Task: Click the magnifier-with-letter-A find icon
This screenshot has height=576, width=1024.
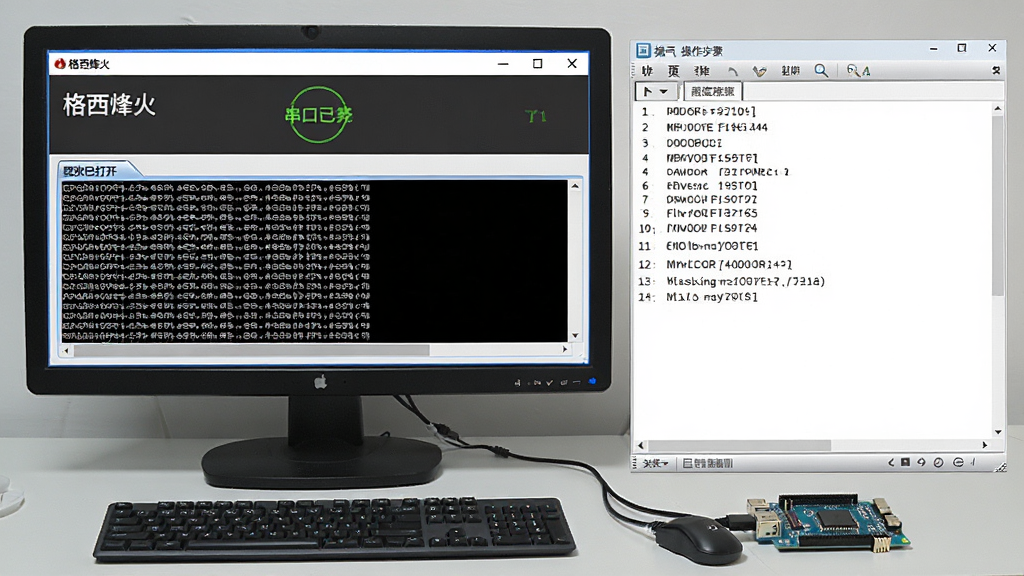Action: 858,71
